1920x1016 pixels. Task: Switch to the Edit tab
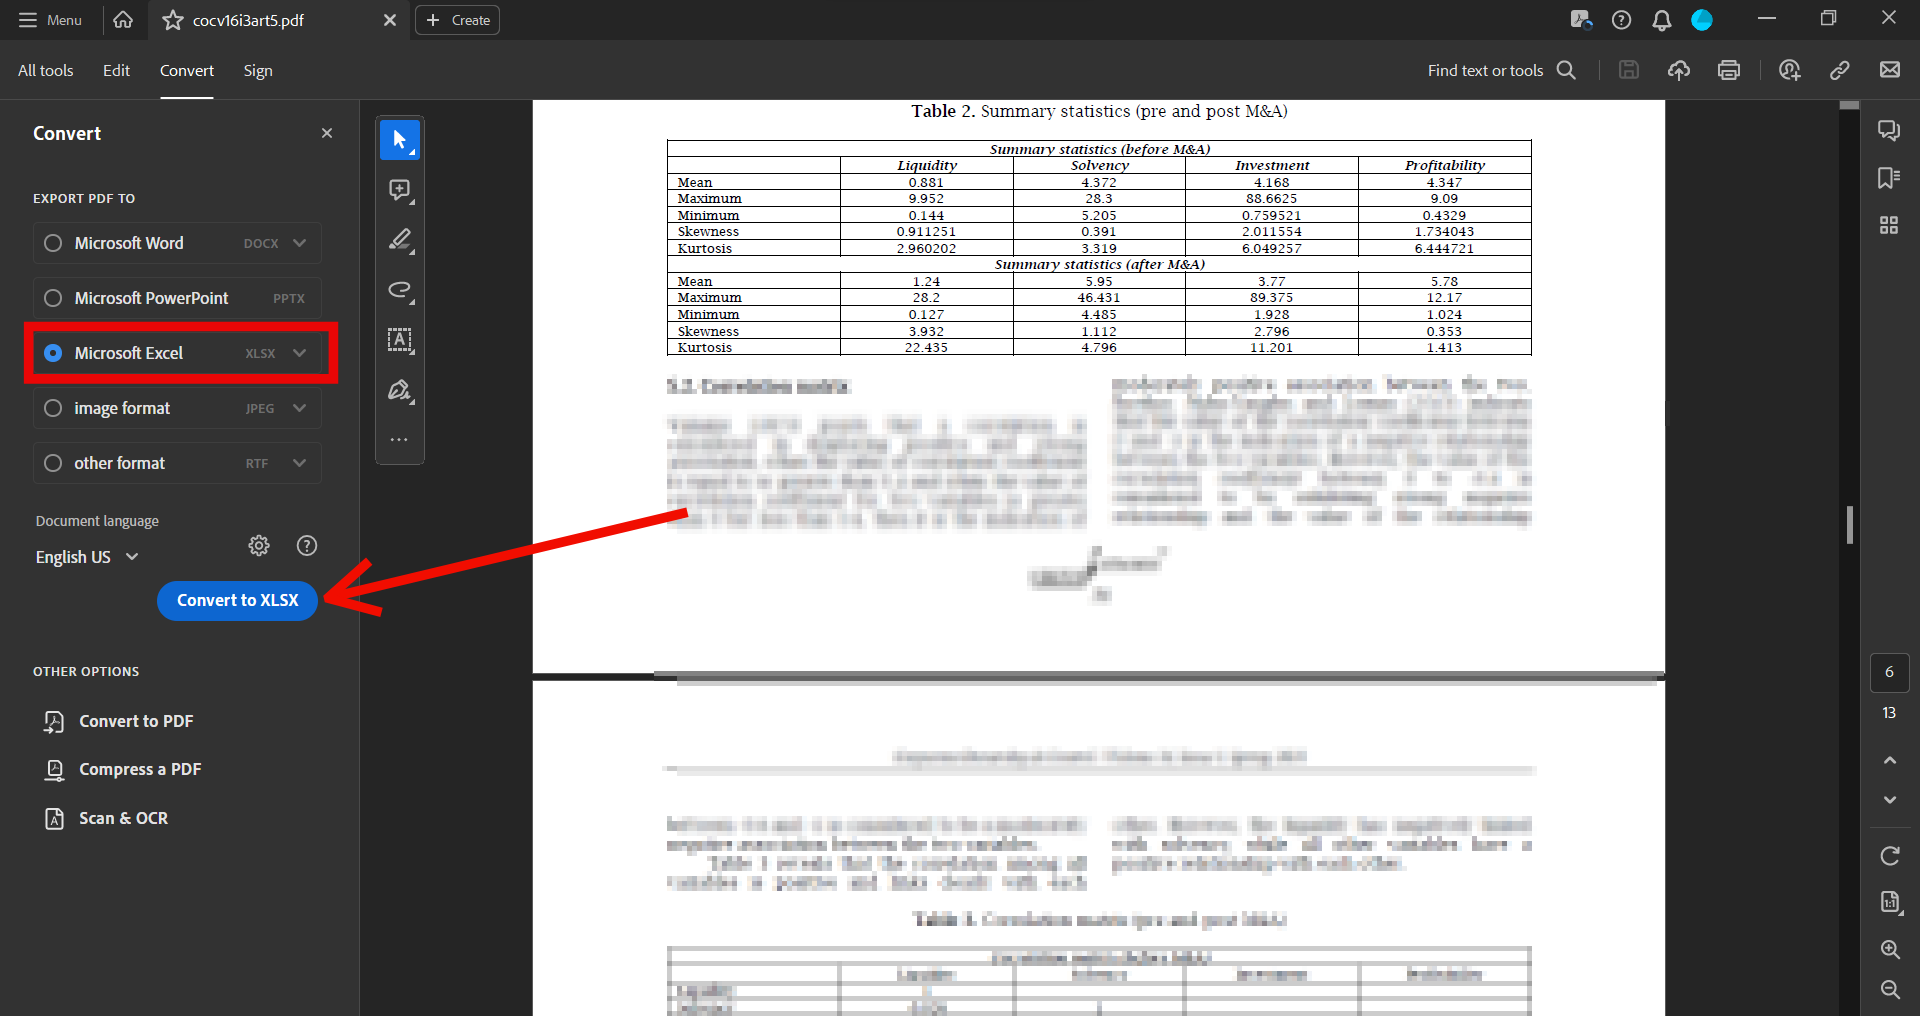tap(116, 70)
